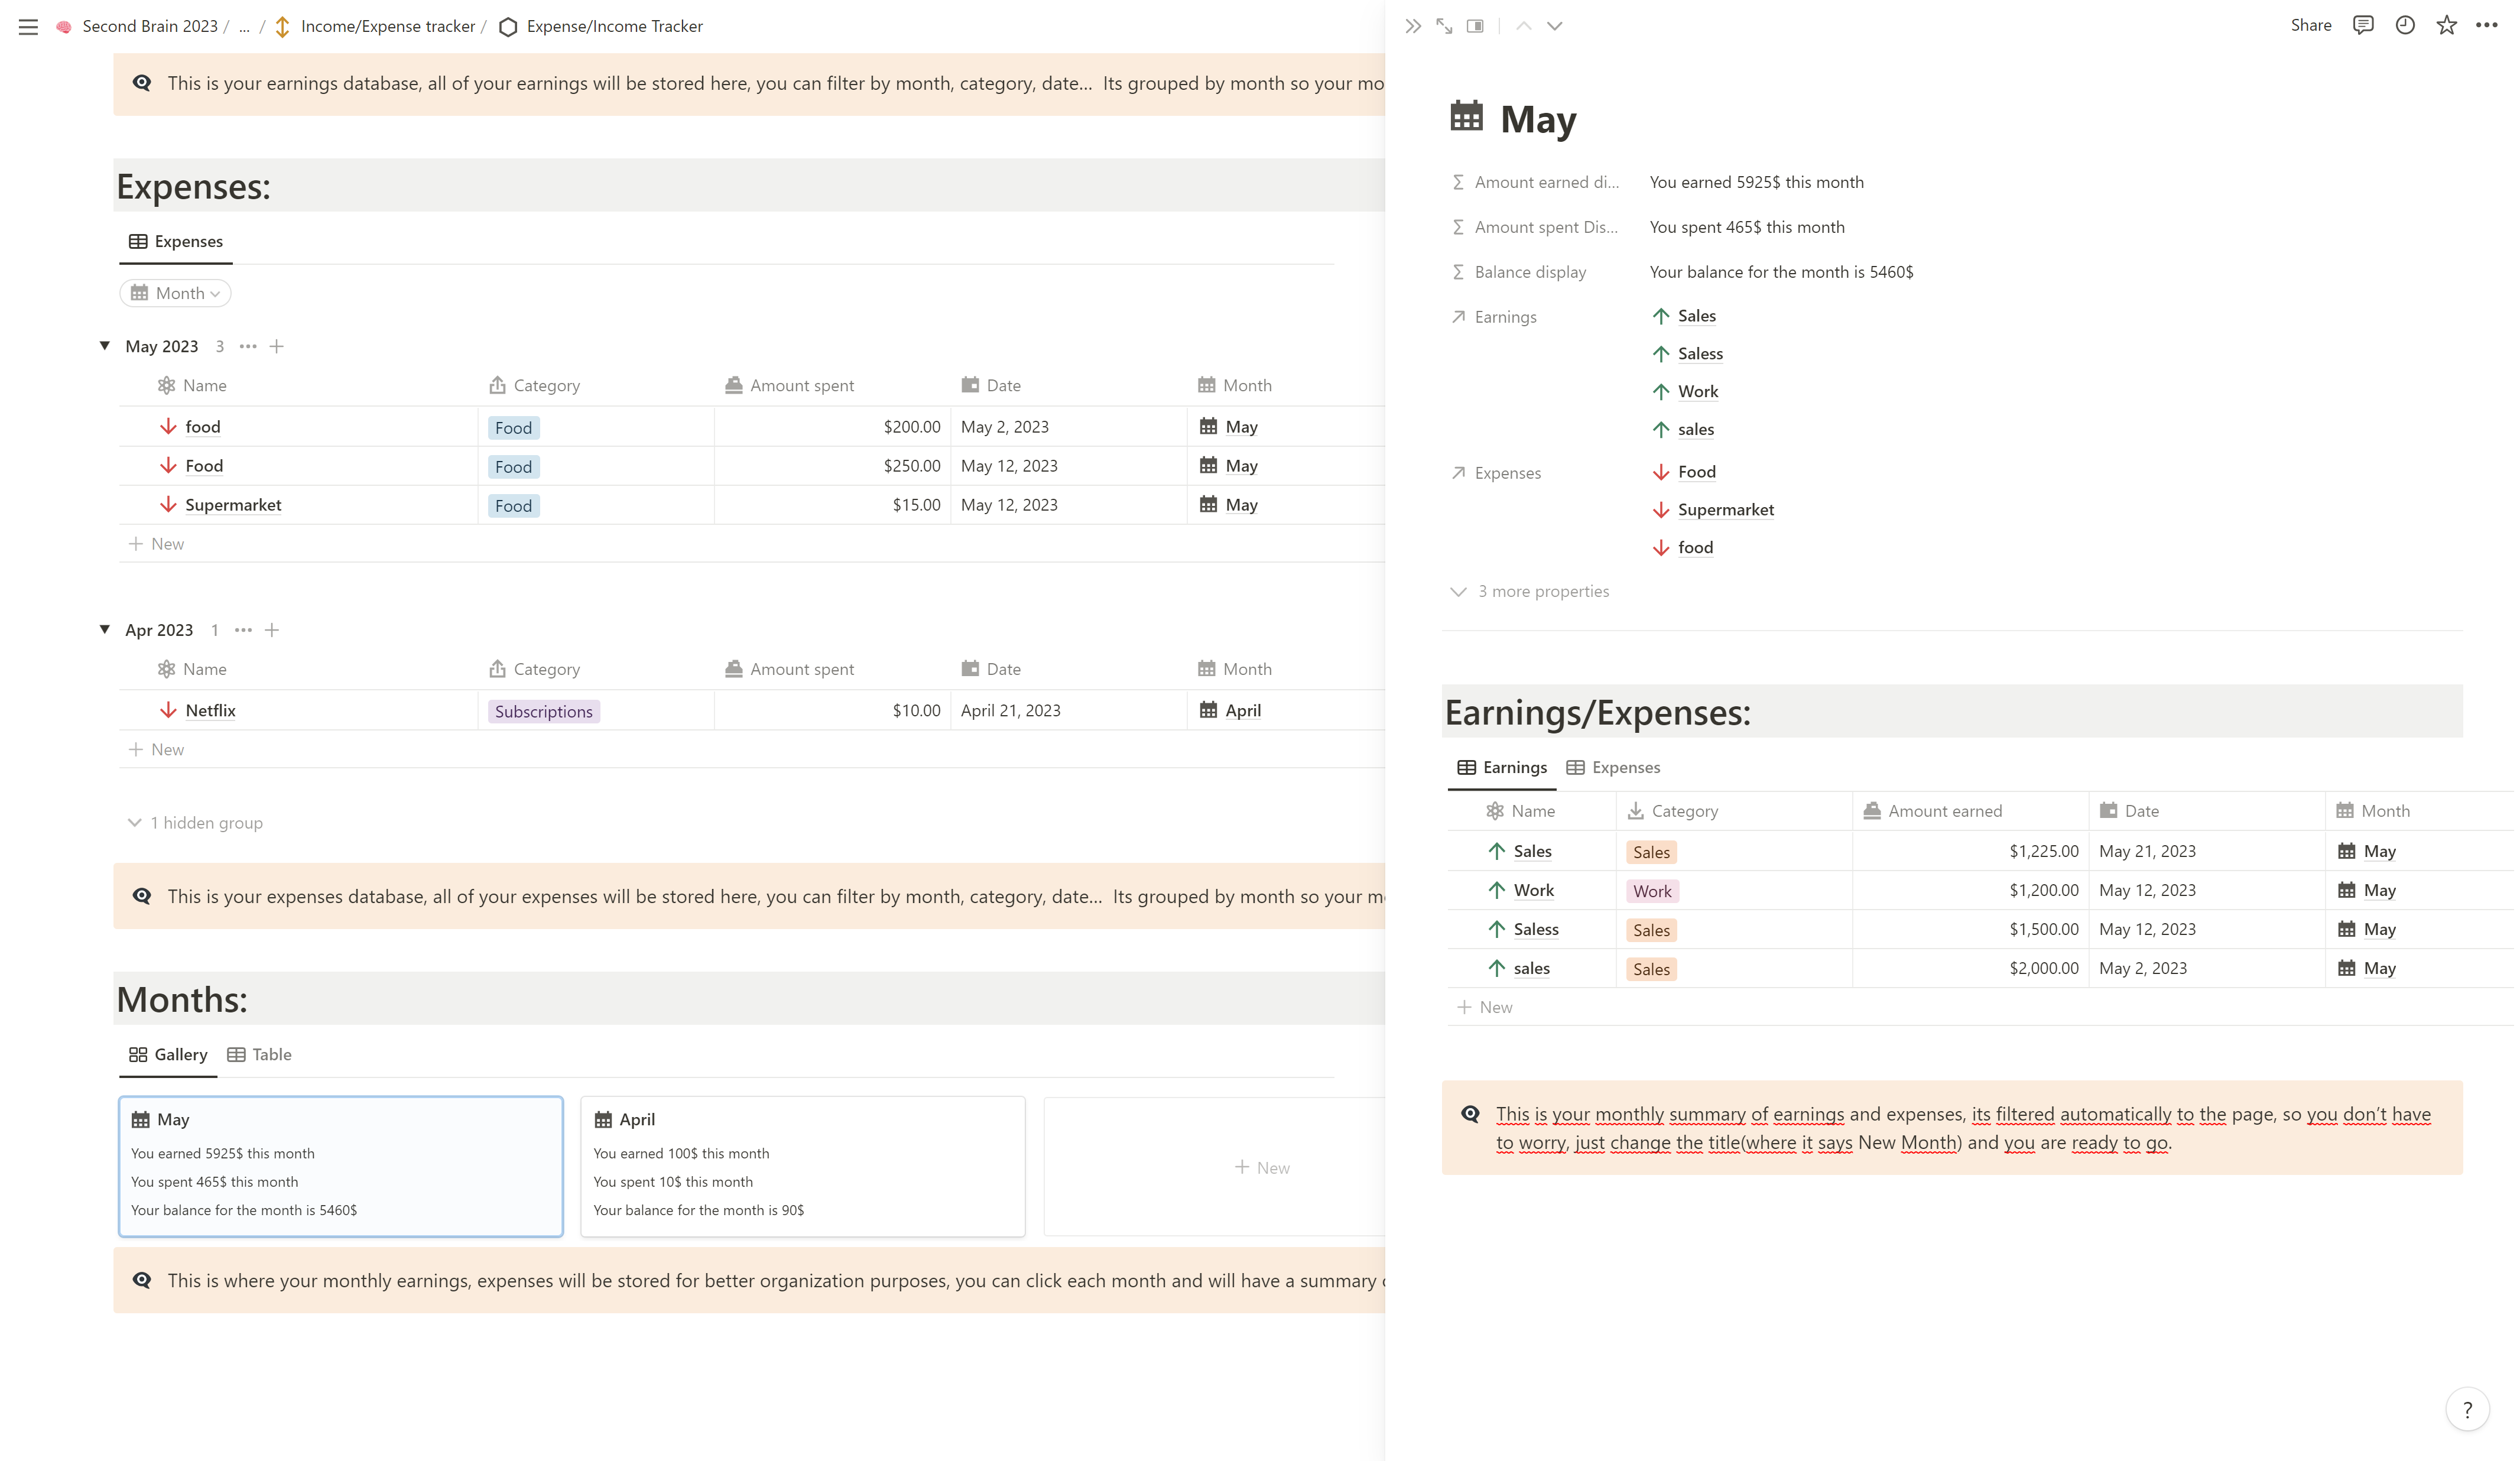Expand the 1 hidden group
Screen dimensions: 2520x1461
tap(196, 823)
